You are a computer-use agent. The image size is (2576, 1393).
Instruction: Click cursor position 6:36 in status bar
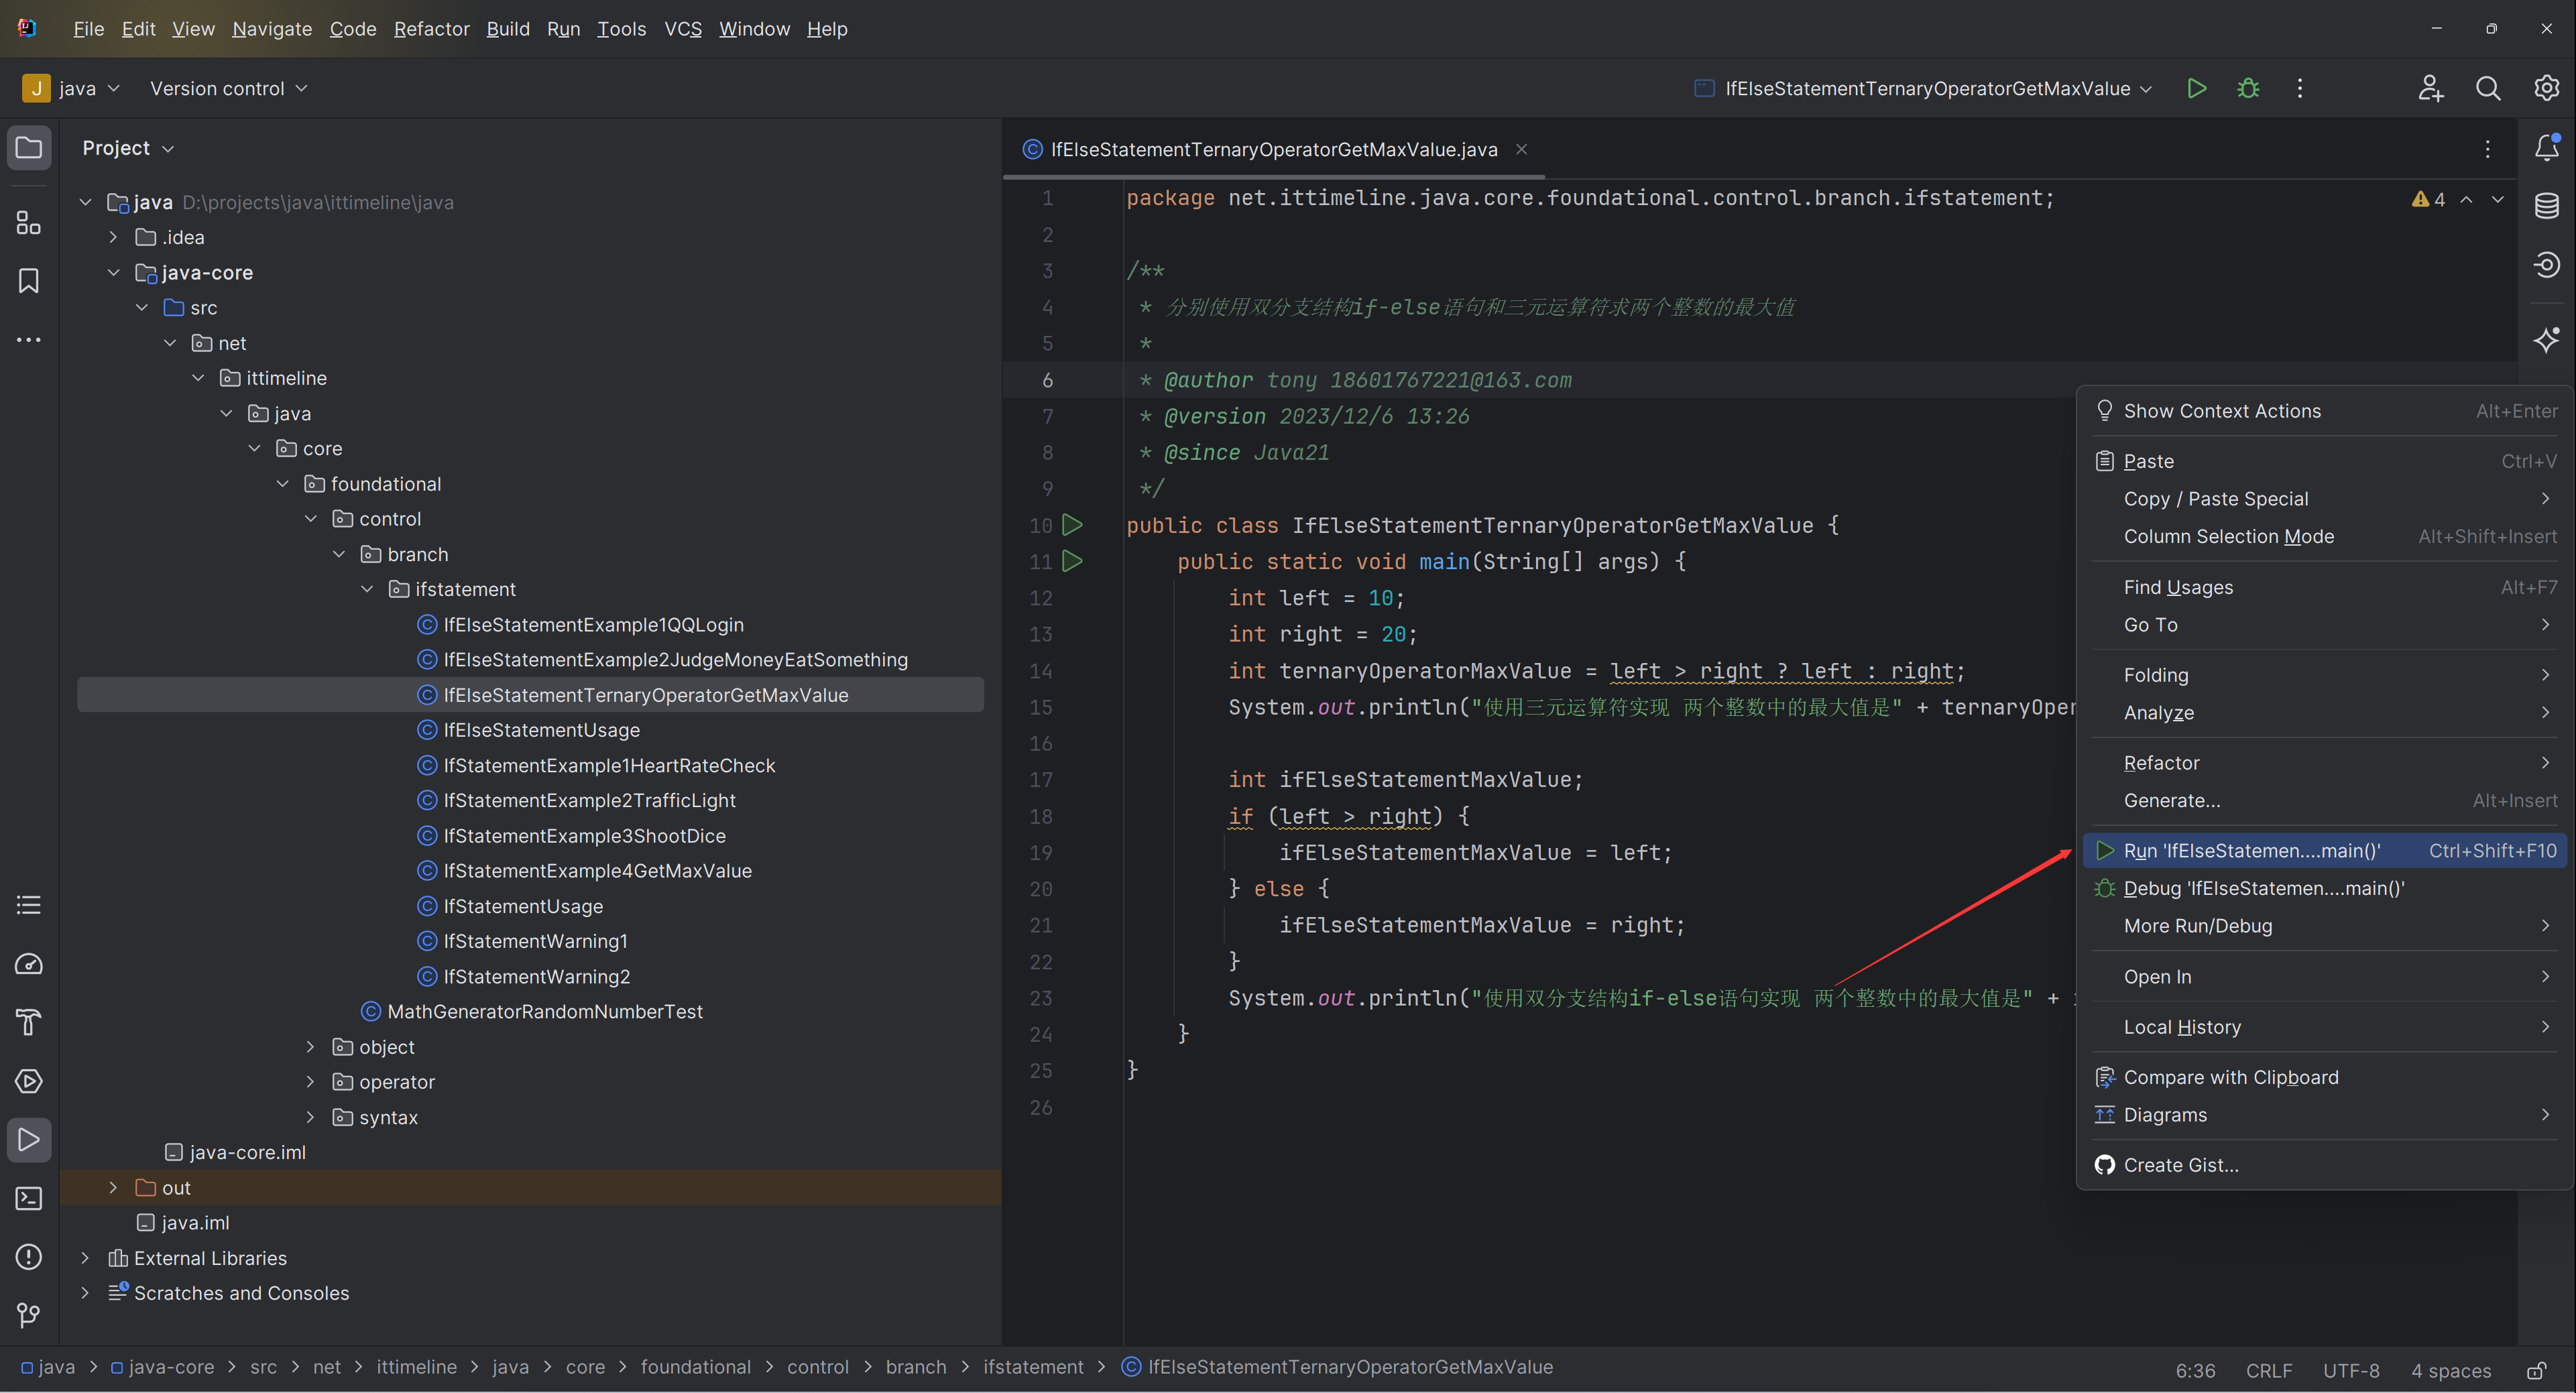(x=2195, y=1370)
